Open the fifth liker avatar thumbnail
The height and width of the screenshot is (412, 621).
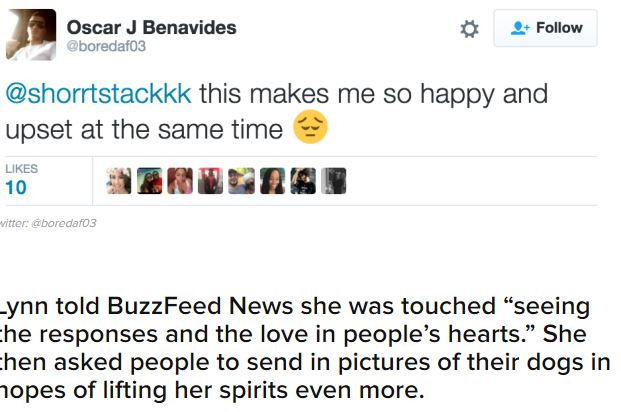point(241,181)
